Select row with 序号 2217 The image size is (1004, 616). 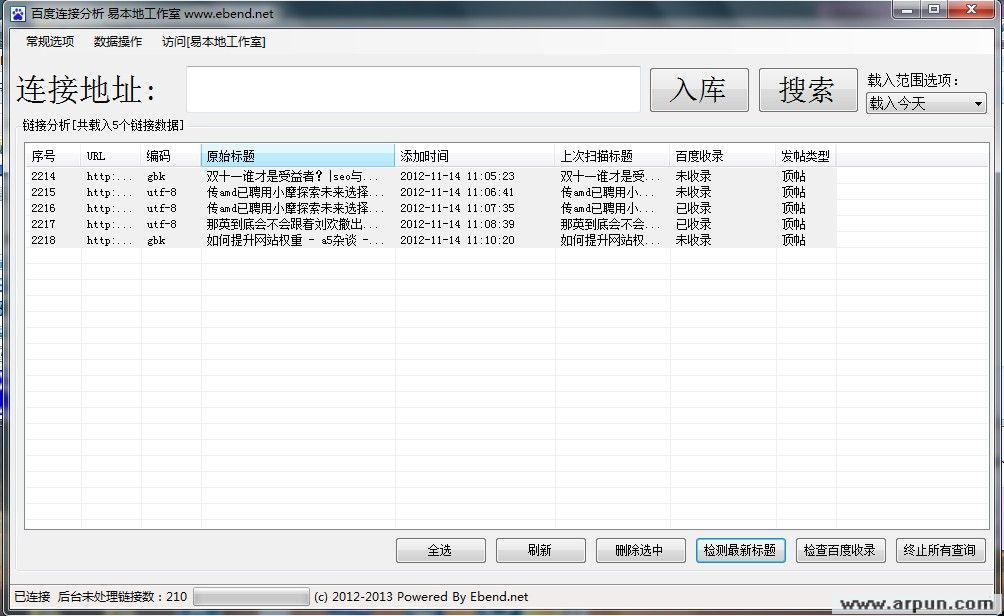431,224
